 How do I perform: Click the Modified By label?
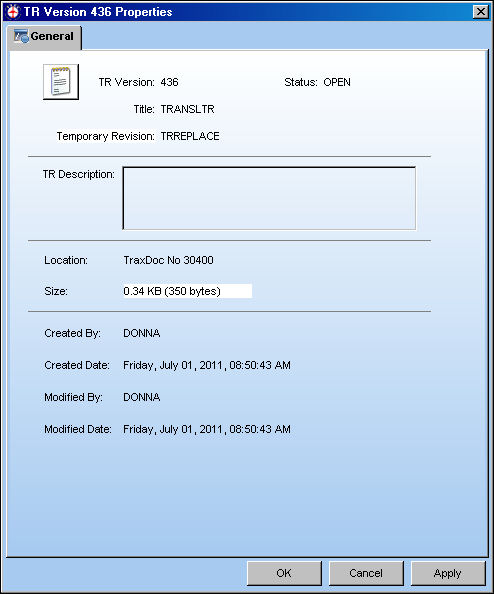coord(73,397)
